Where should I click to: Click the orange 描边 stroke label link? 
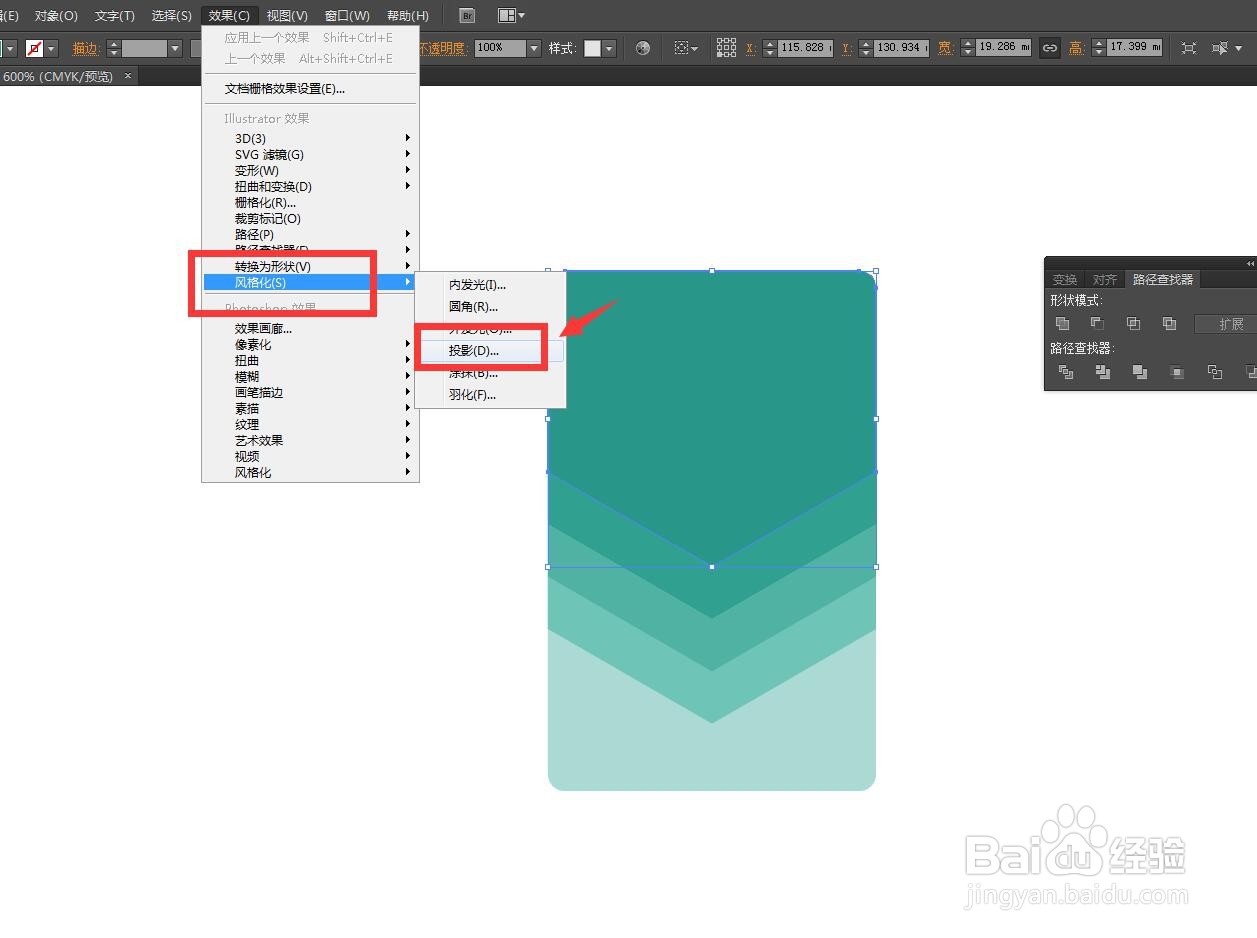click(86, 48)
